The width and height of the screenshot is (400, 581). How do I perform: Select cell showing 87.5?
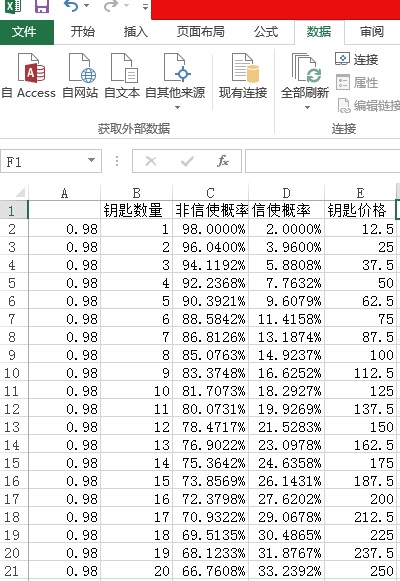360,337
